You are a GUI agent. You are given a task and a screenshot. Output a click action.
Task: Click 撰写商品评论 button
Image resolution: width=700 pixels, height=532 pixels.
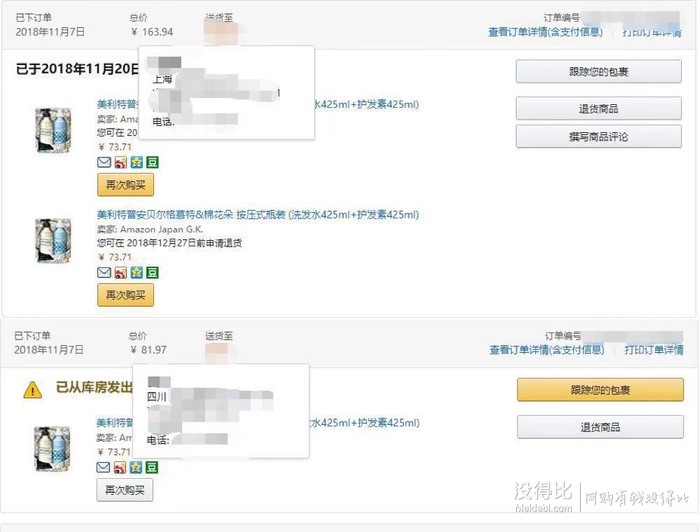[x=599, y=137]
